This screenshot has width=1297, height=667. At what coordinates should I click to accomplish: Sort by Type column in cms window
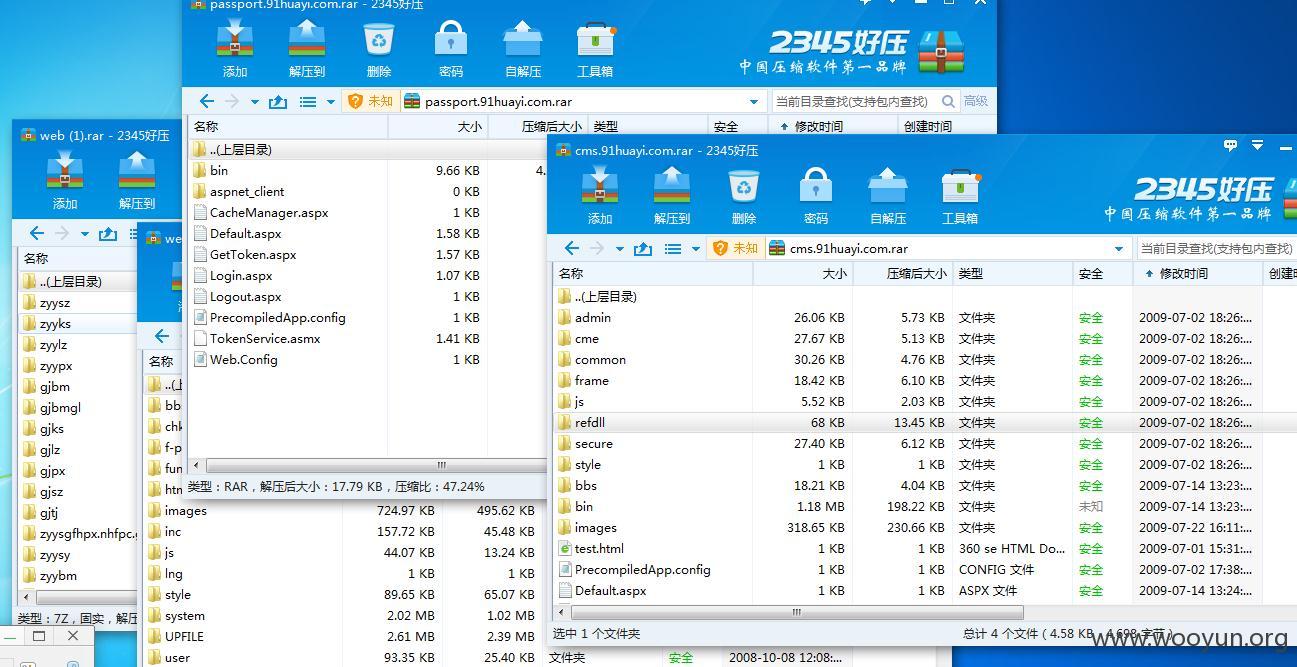1012,273
